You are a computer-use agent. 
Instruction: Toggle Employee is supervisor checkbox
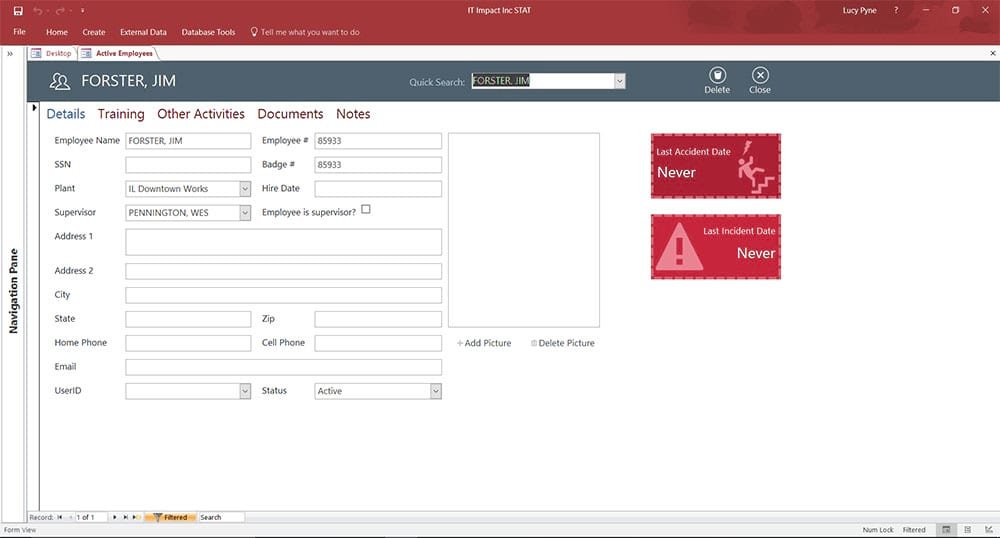pos(365,209)
